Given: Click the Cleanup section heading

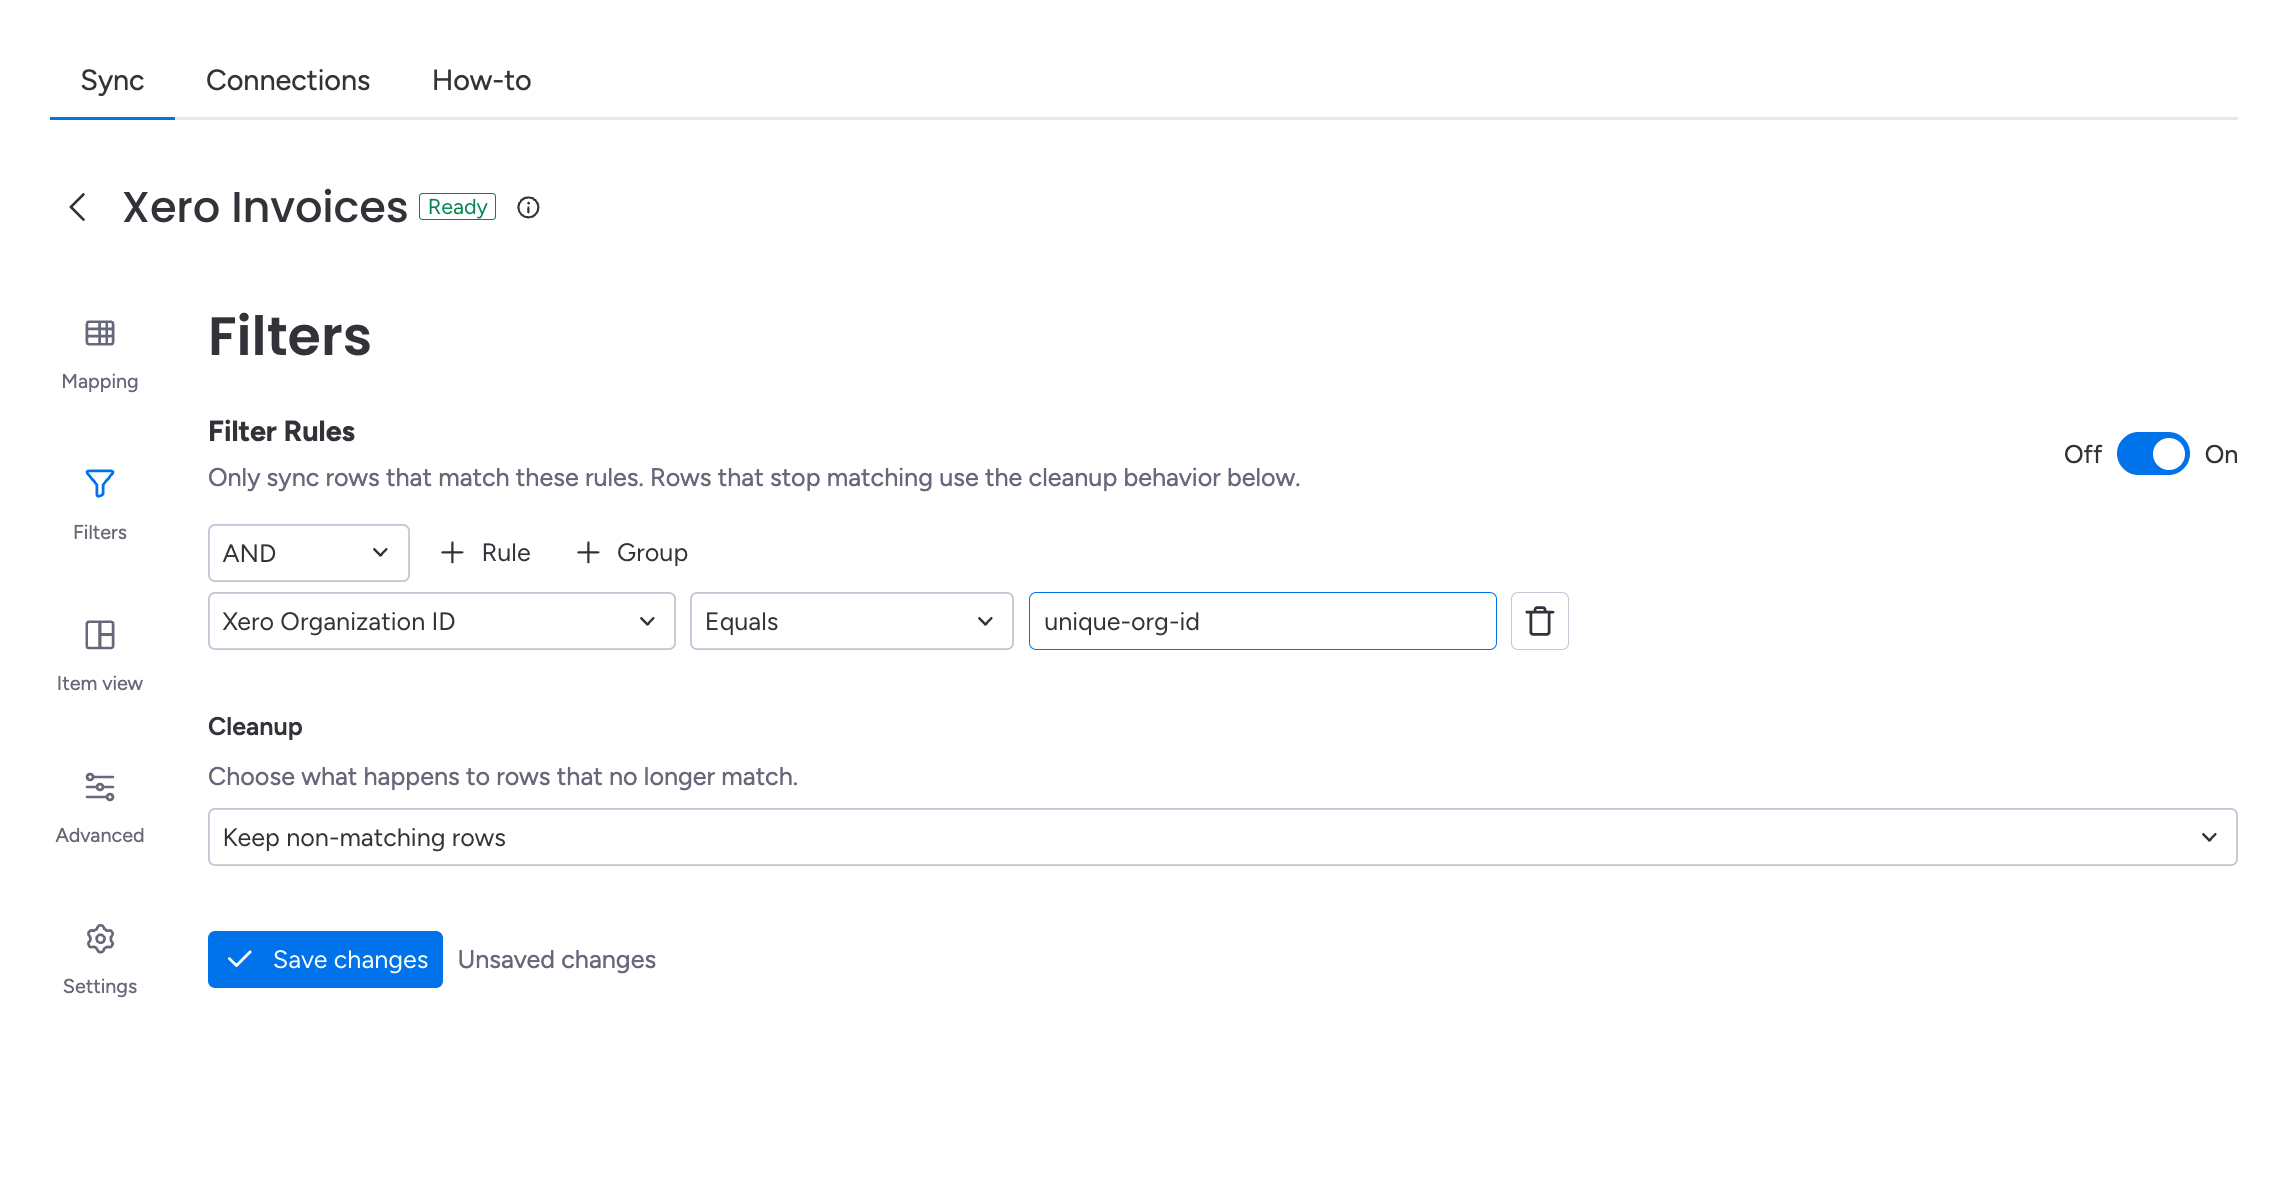Looking at the screenshot, I should click(x=255, y=727).
